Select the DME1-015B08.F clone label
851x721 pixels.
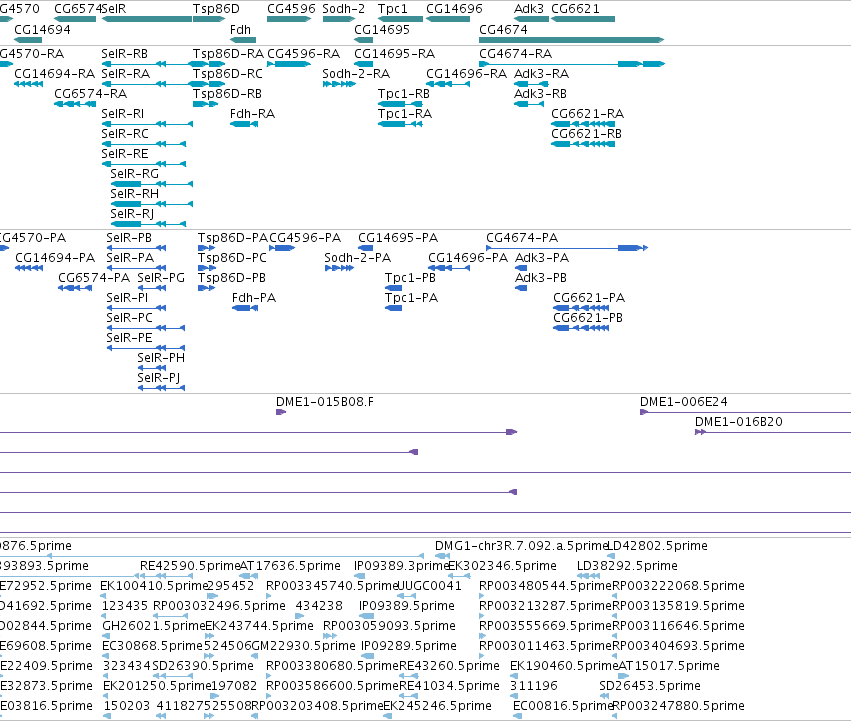pyautogui.click(x=325, y=402)
